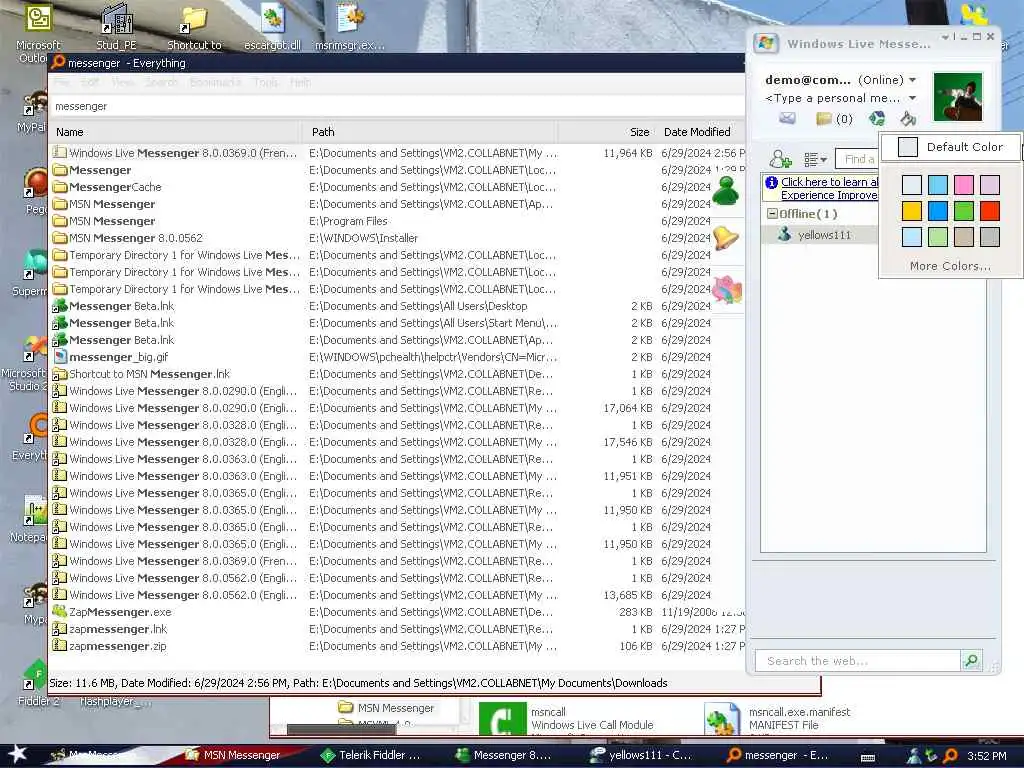Screen dimensions: 1024x768
Task: Select the messenger_big.gif file row
Action: pyautogui.click(x=397, y=357)
